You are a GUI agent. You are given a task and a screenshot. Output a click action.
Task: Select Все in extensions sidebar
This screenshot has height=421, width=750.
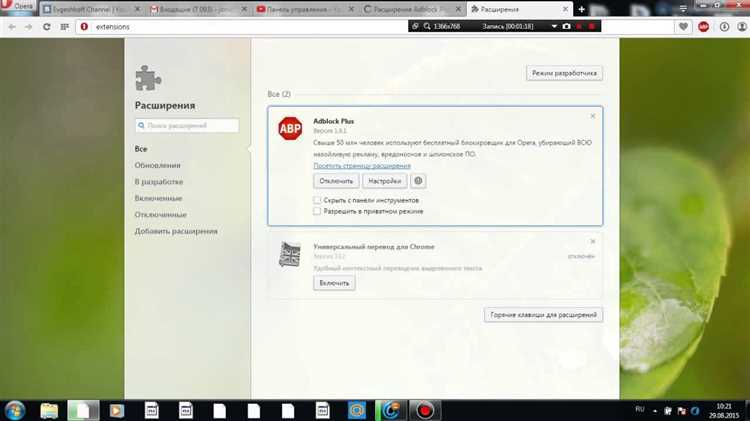[x=141, y=149]
